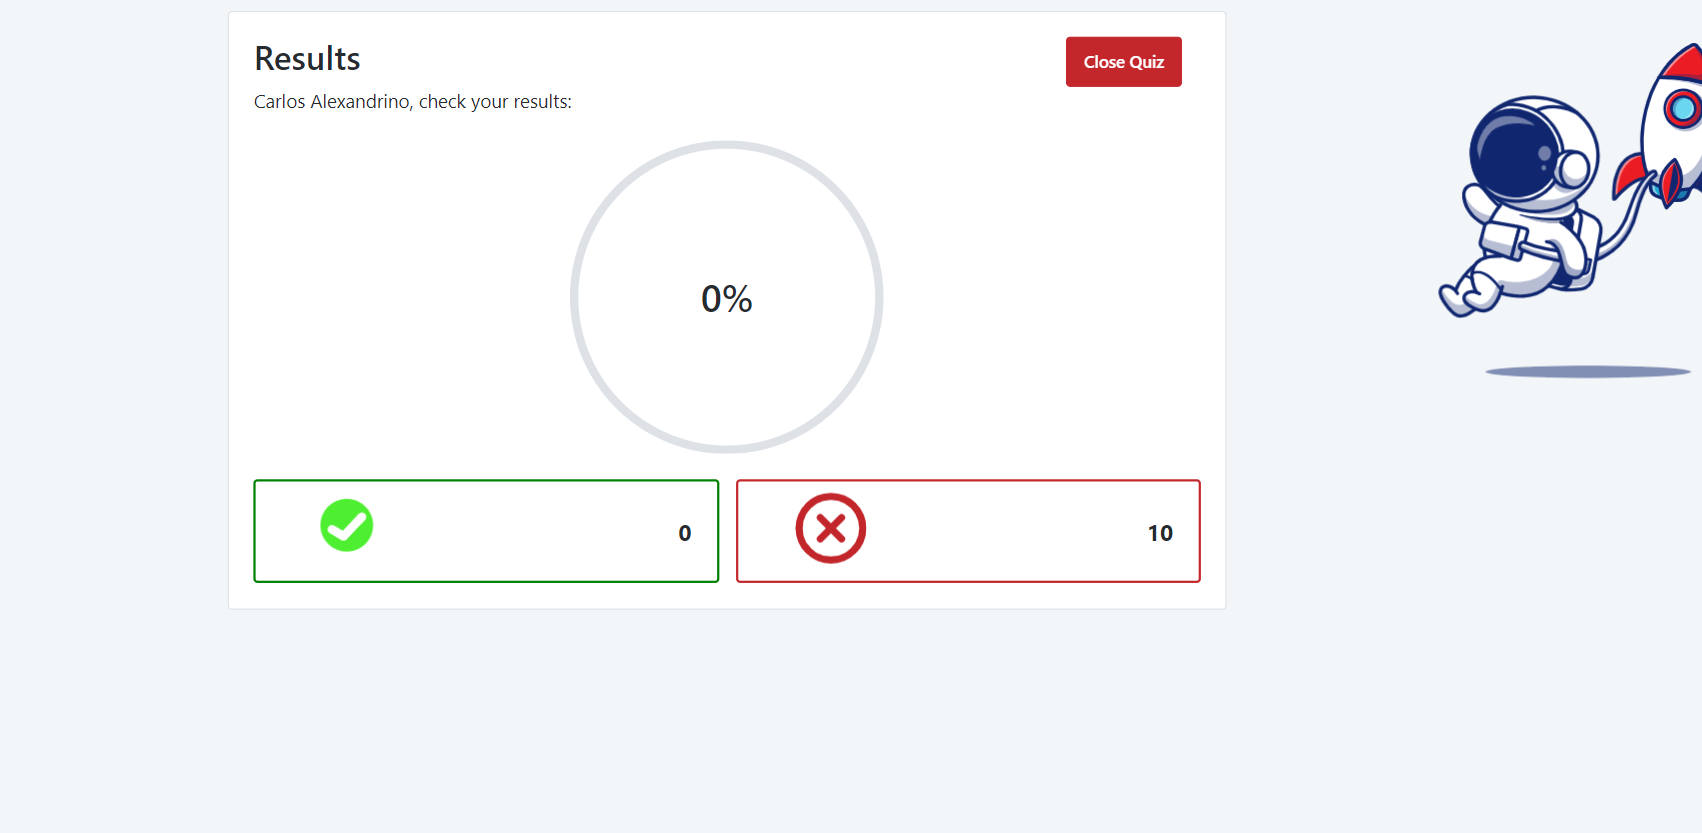The image size is (1702, 833).
Task: Select the 0% score text
Action: (727, 299)
